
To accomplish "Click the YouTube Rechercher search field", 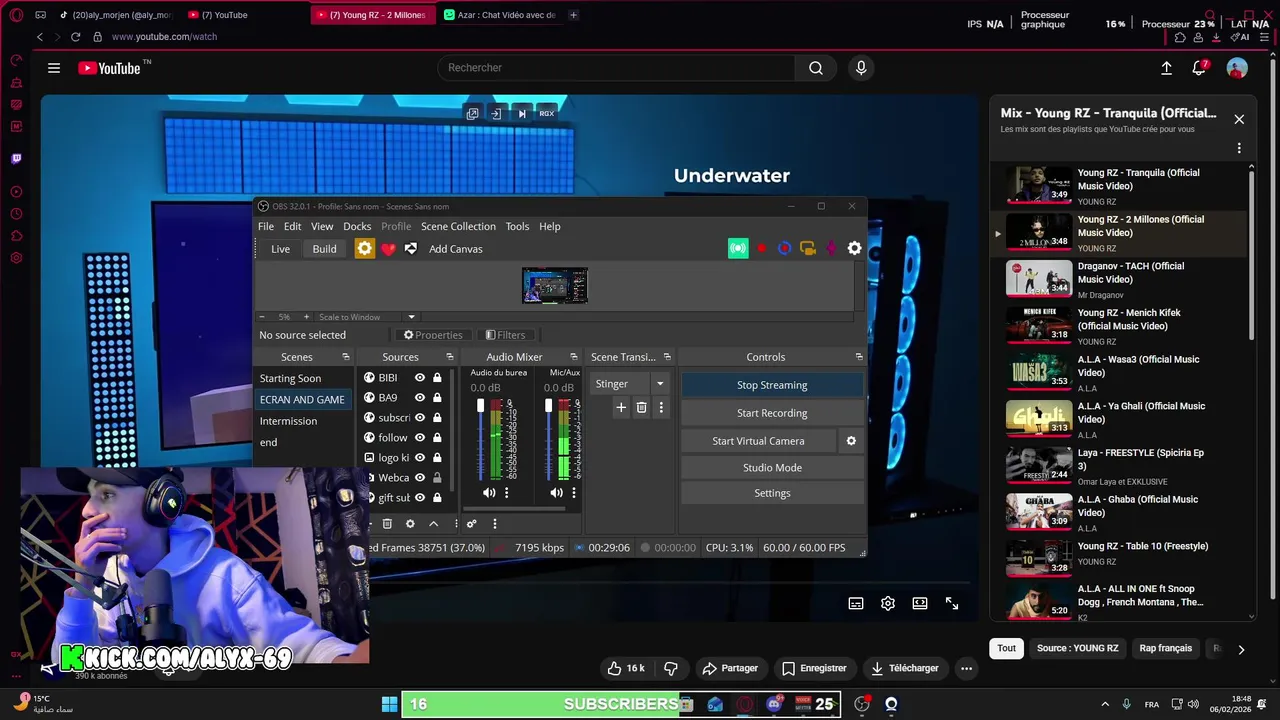I will coord(616,68).
